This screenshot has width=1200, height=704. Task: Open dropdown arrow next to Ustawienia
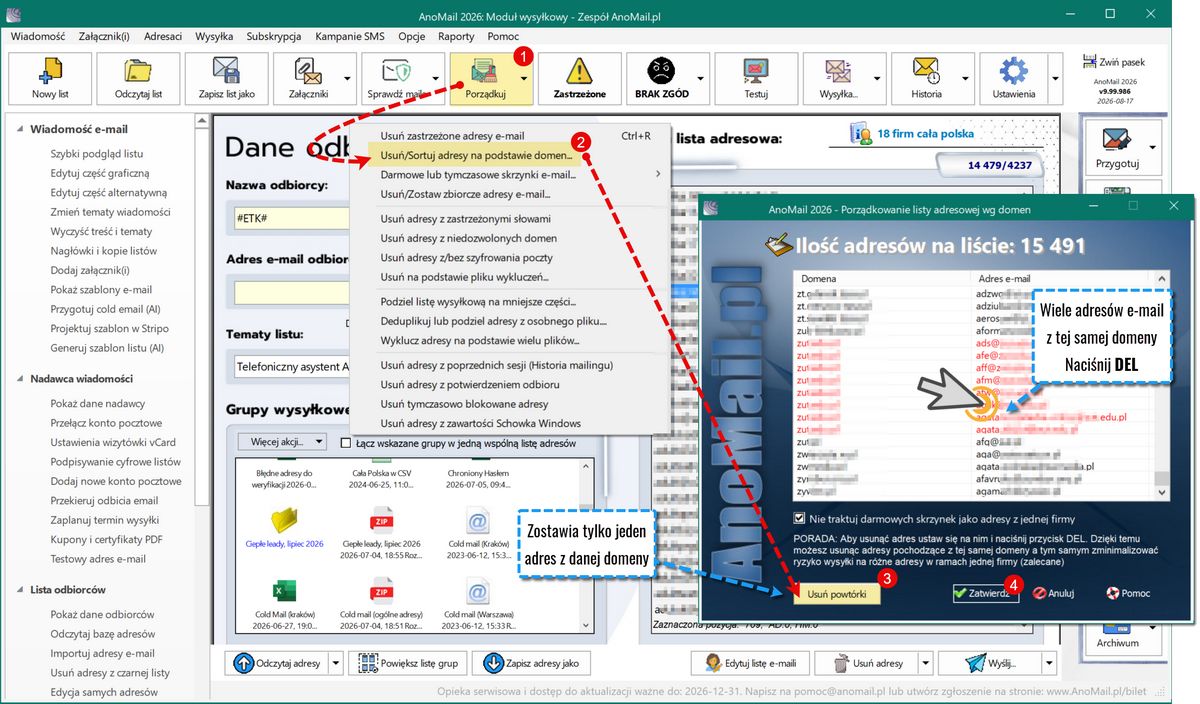point(1055,78)
